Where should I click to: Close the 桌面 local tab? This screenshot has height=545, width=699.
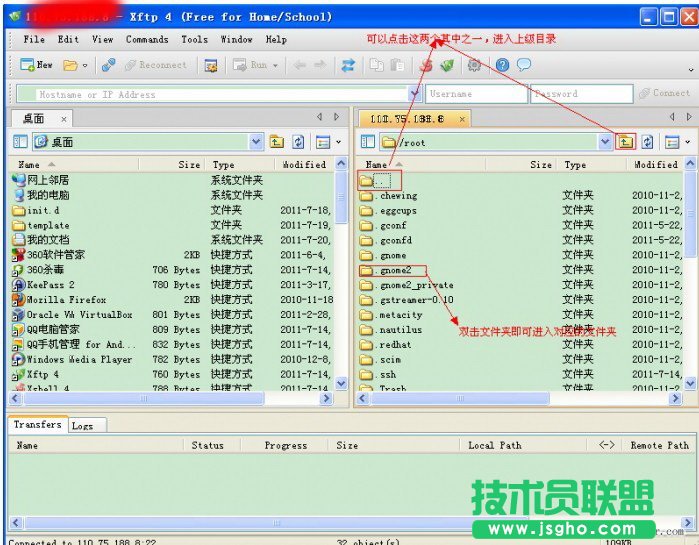pos(64,119)
